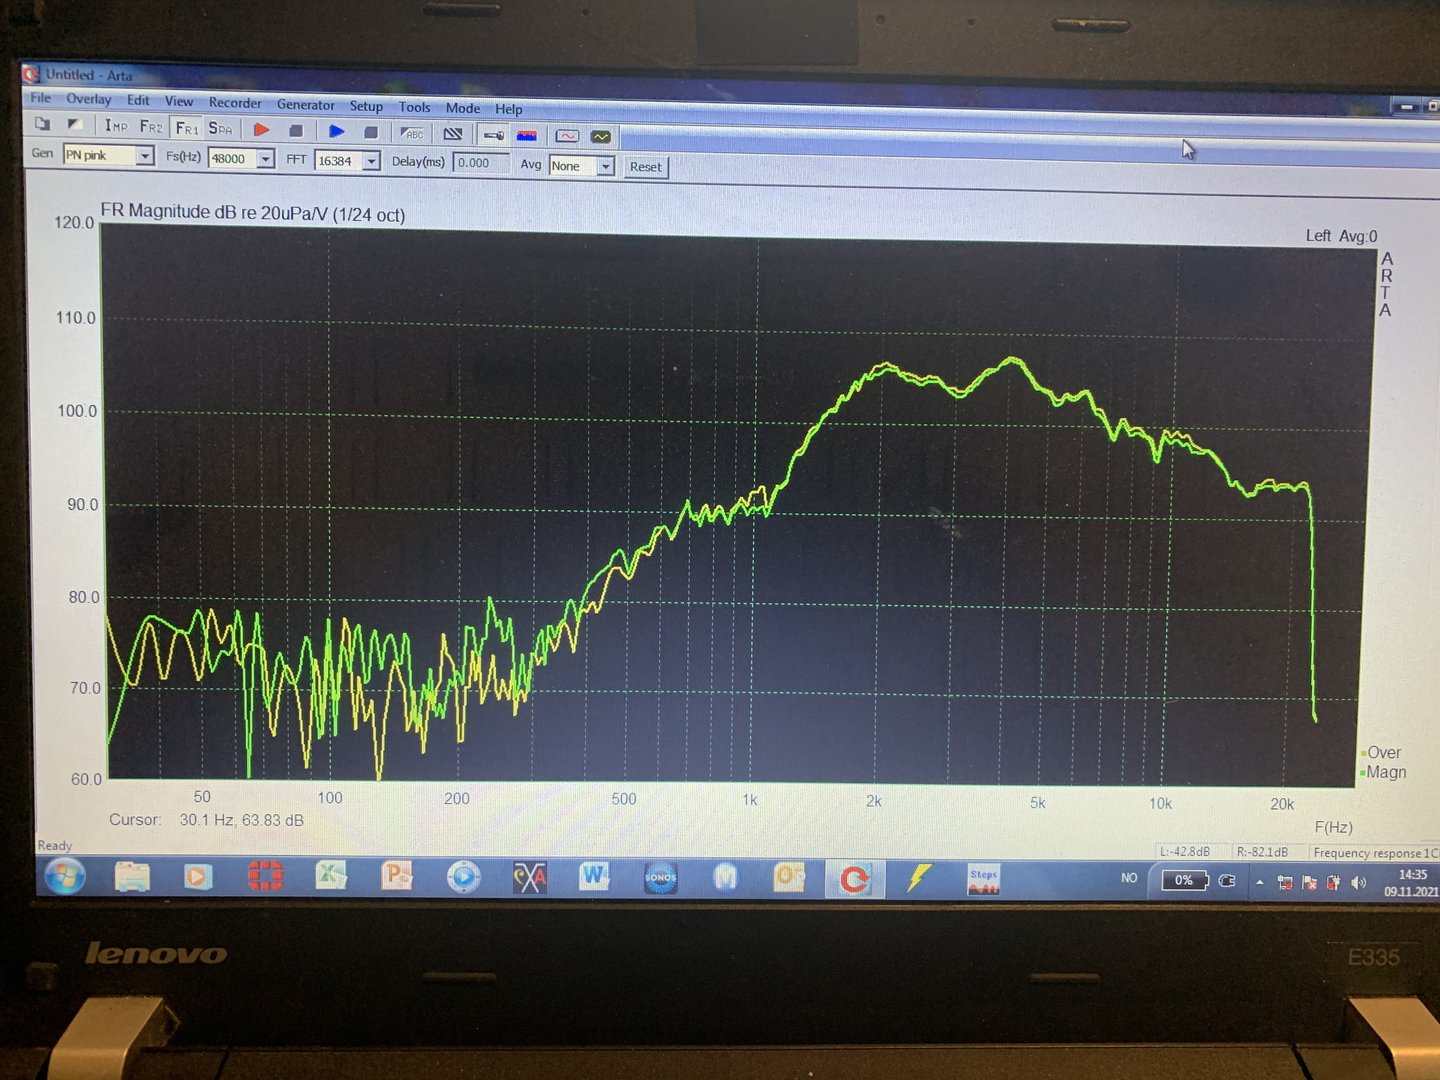Screen dimensions: 1440x1080
Task: Expand the FFT size dropdown
Action: [372, 161]
